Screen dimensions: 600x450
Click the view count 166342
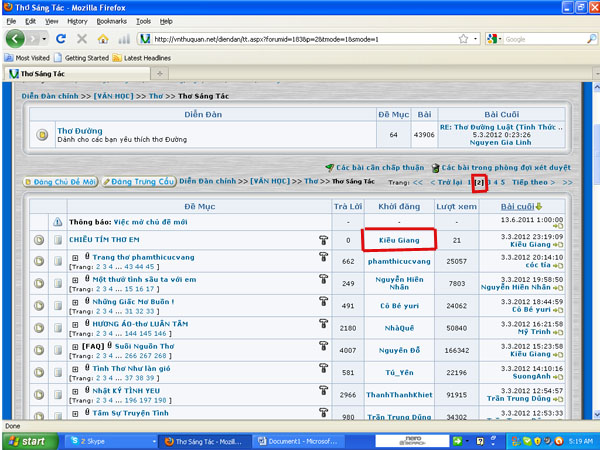457,351
